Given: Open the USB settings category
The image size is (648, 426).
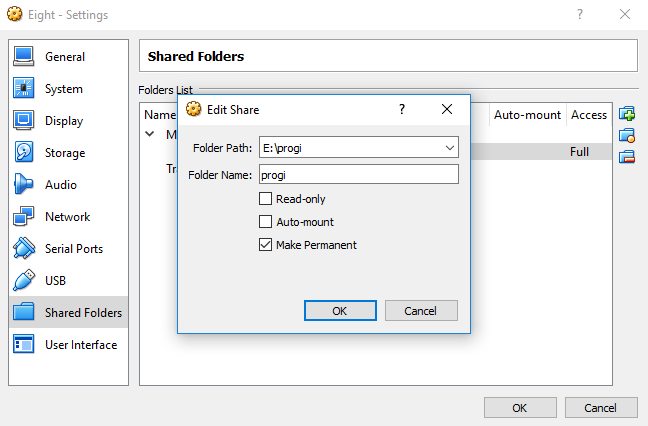Looking at the screenshot, I should point(68,281).
